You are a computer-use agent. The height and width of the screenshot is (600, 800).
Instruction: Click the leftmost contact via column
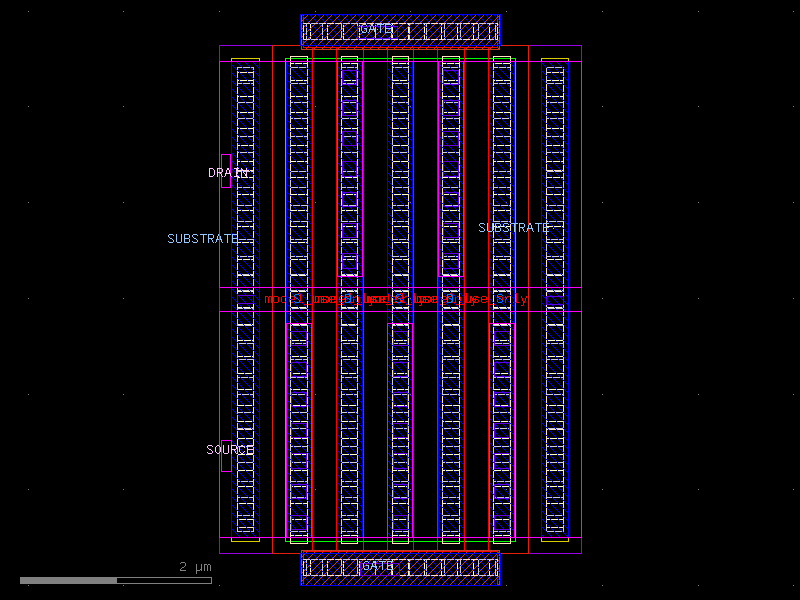[x=245, y=300]
